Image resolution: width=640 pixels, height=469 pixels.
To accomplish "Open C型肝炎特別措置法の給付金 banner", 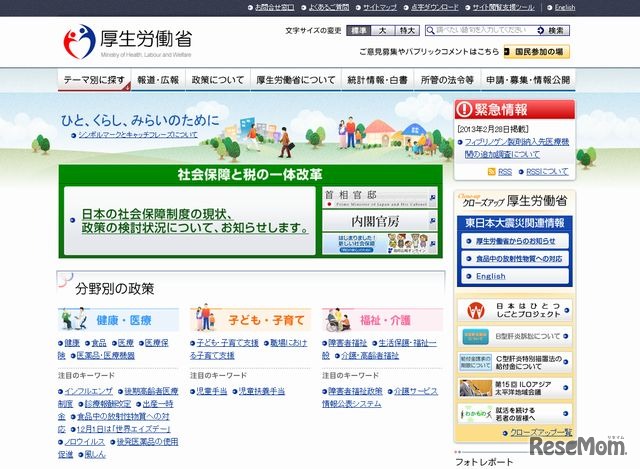I will [x=514, y=362].
